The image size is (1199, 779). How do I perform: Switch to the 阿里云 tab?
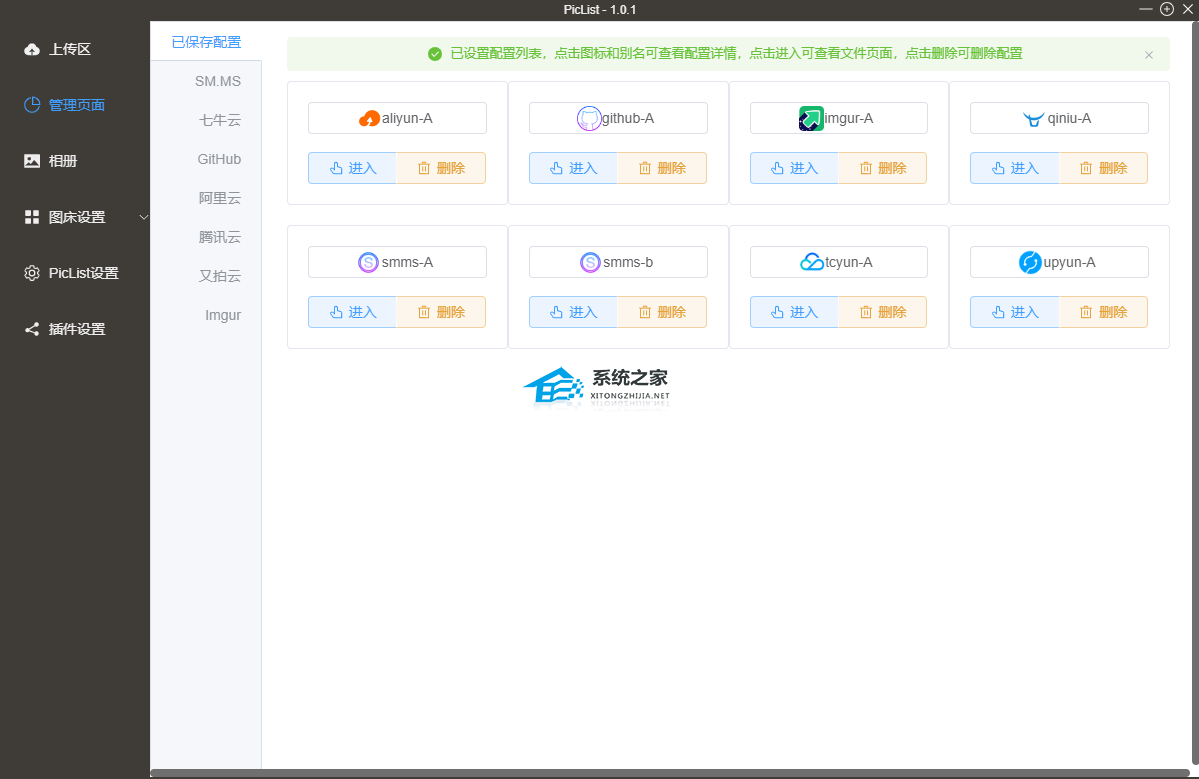pyautogui.click(x=219, y=198)
